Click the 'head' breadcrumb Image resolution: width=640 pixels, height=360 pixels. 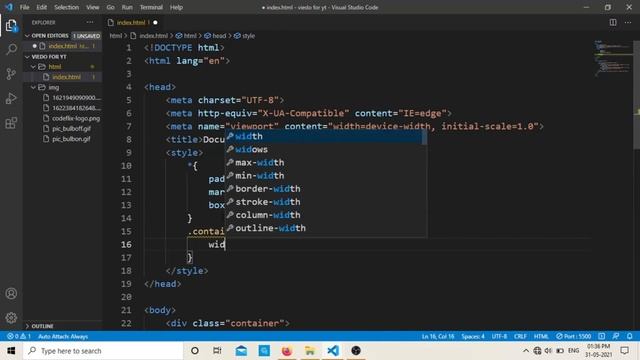click(215, 36)
